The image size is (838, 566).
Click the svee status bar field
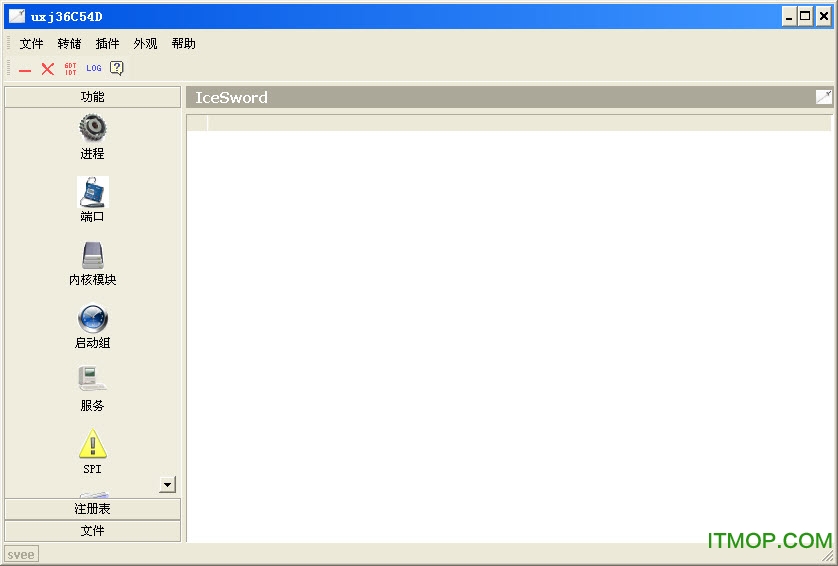pyautogui.click(x=21, y=555)
